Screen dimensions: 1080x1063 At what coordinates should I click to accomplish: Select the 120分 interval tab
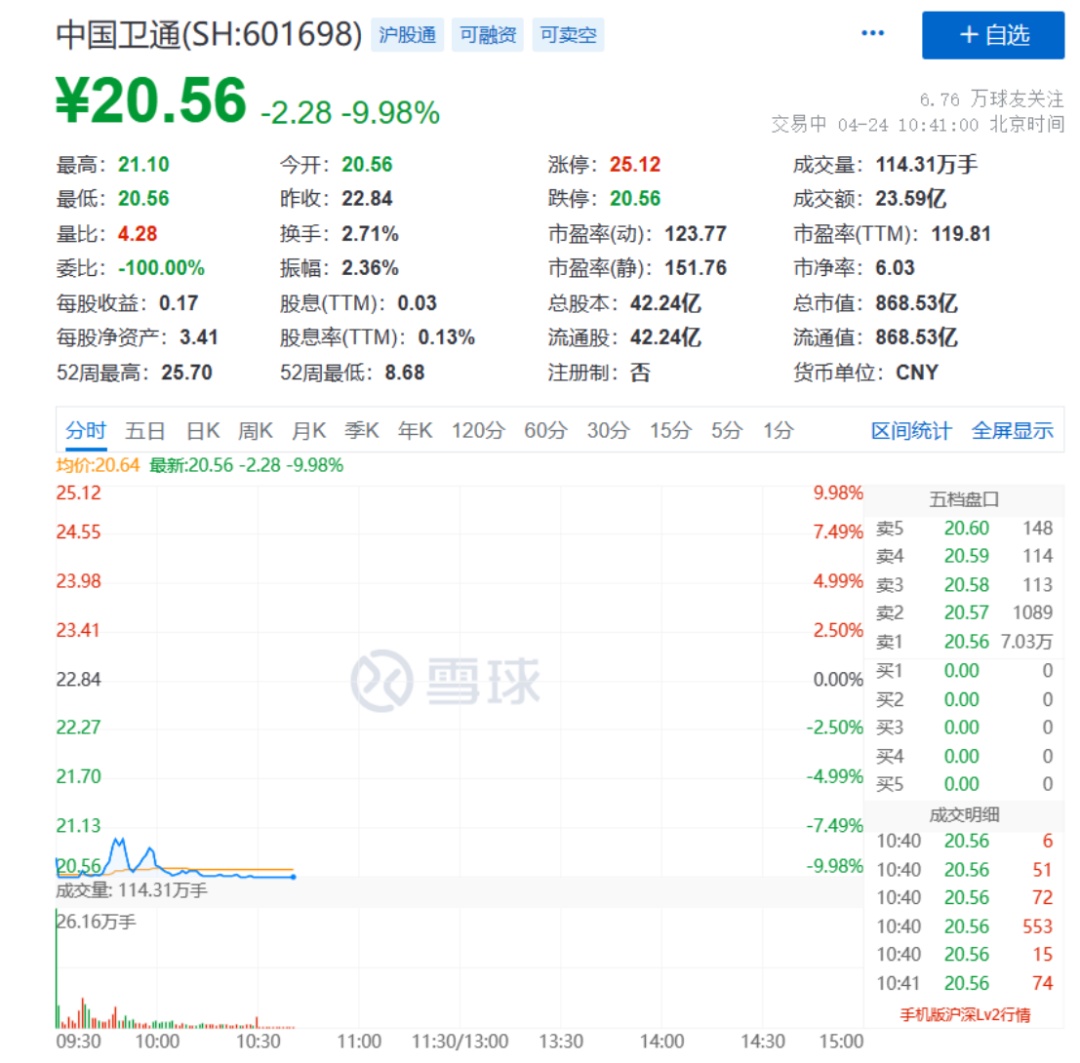pos(478,431)
